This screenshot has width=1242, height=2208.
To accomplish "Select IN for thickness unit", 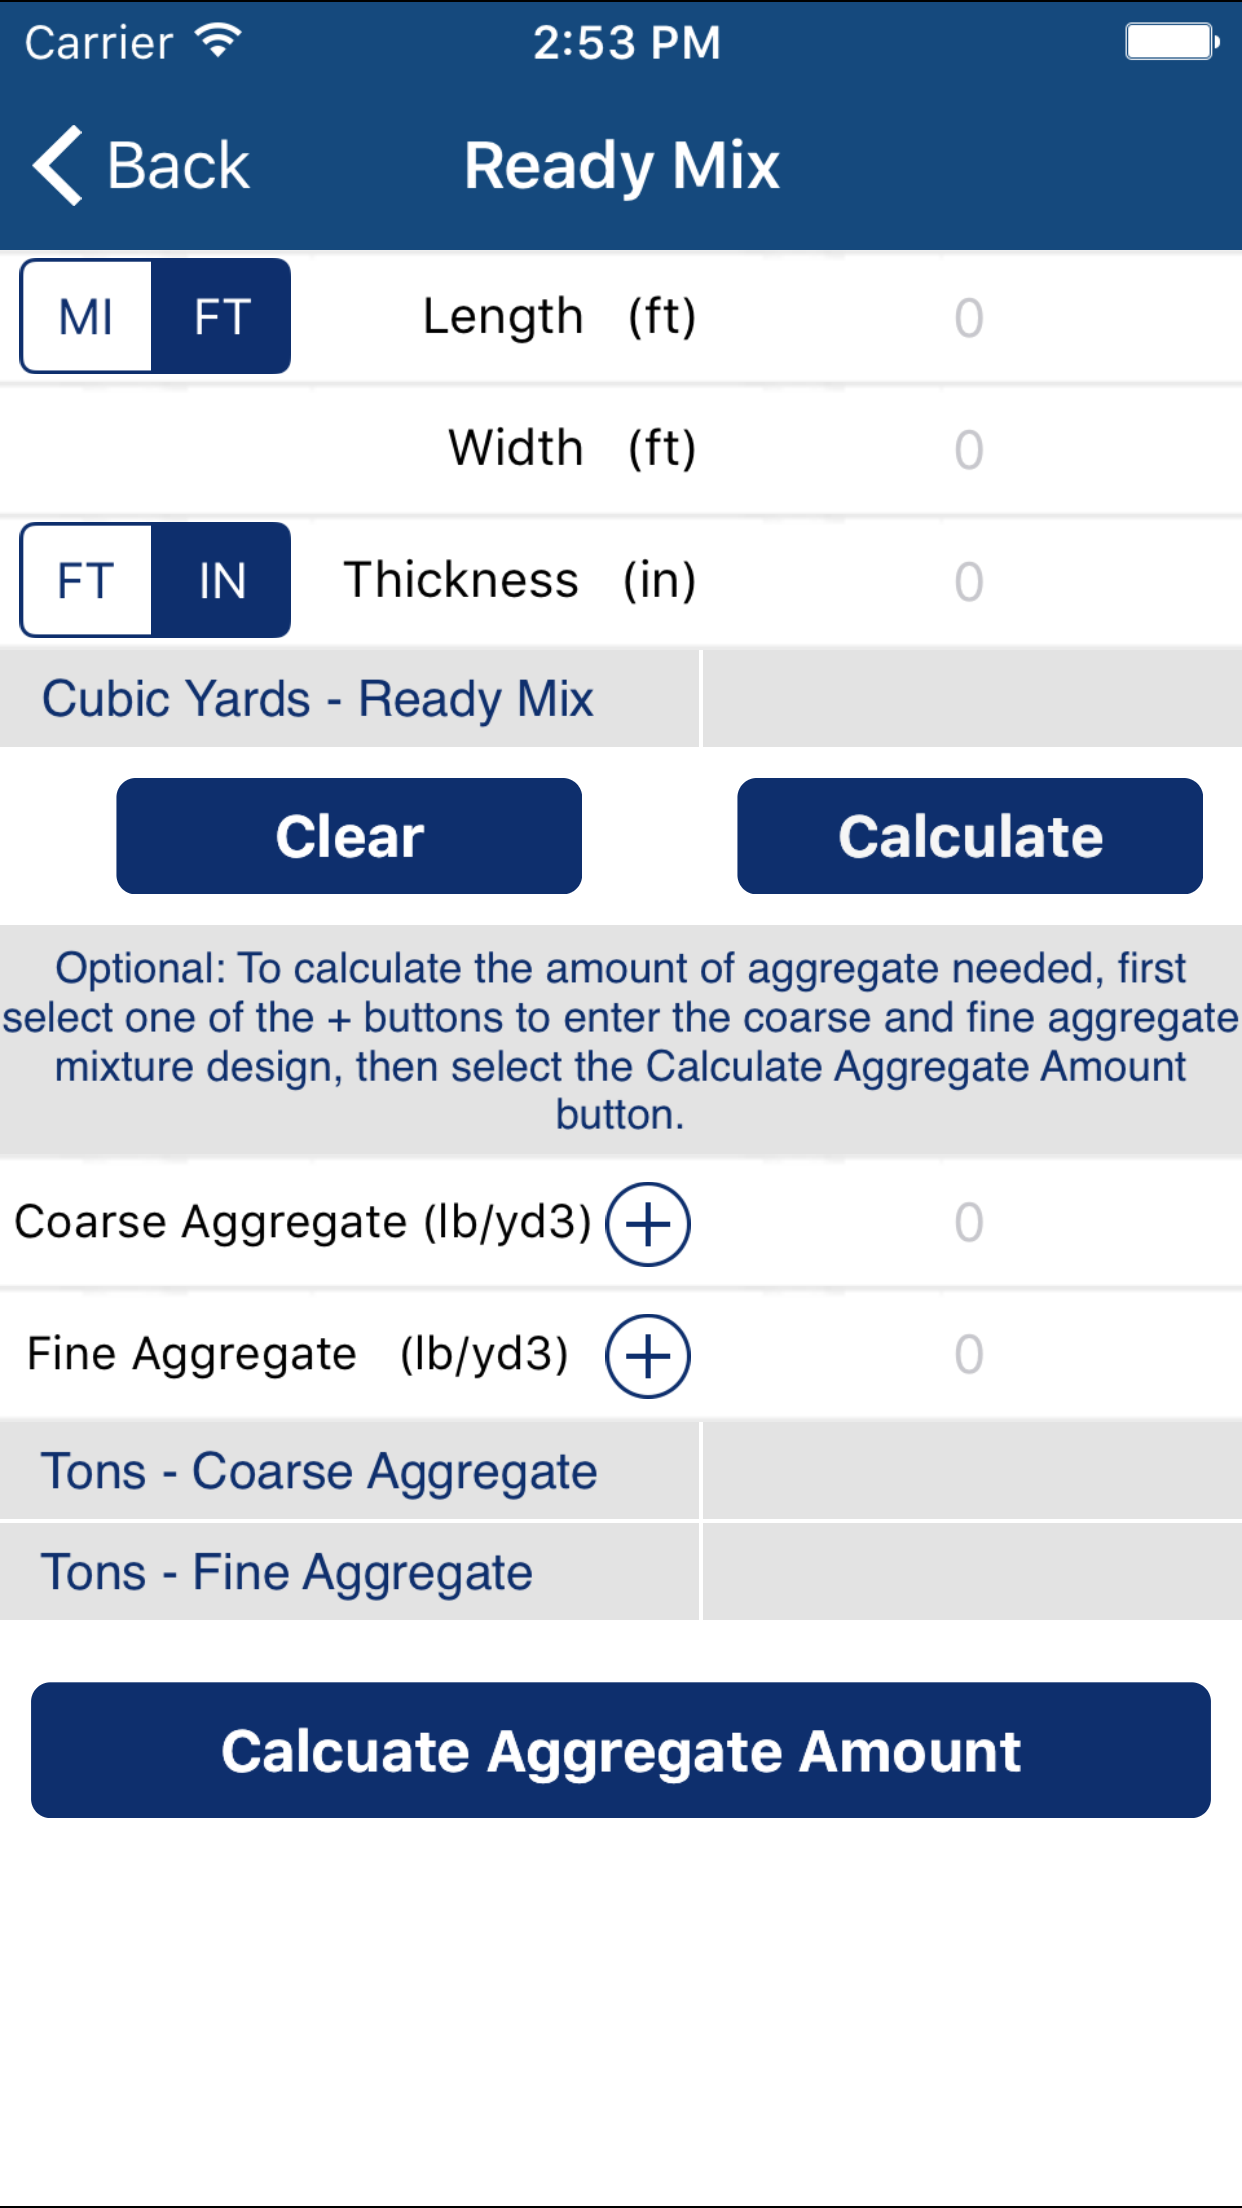I will (x=221, y=581).
